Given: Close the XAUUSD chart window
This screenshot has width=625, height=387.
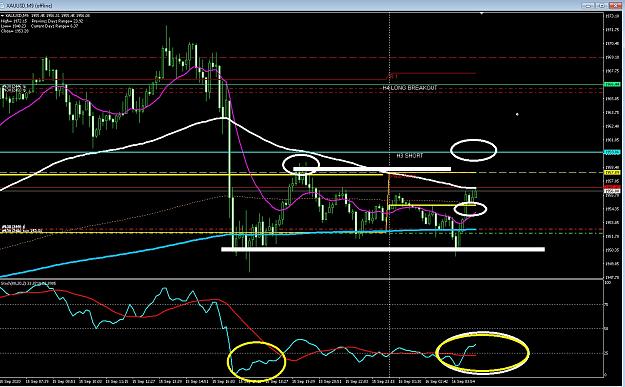Looking at the screenshot, I should pos(616,6).
